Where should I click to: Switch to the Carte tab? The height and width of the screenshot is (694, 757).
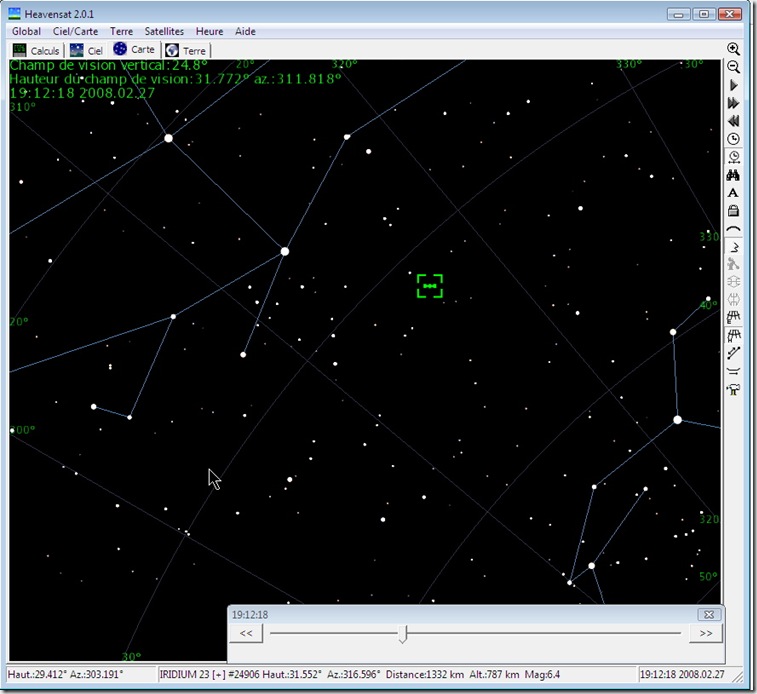point(134,49)
